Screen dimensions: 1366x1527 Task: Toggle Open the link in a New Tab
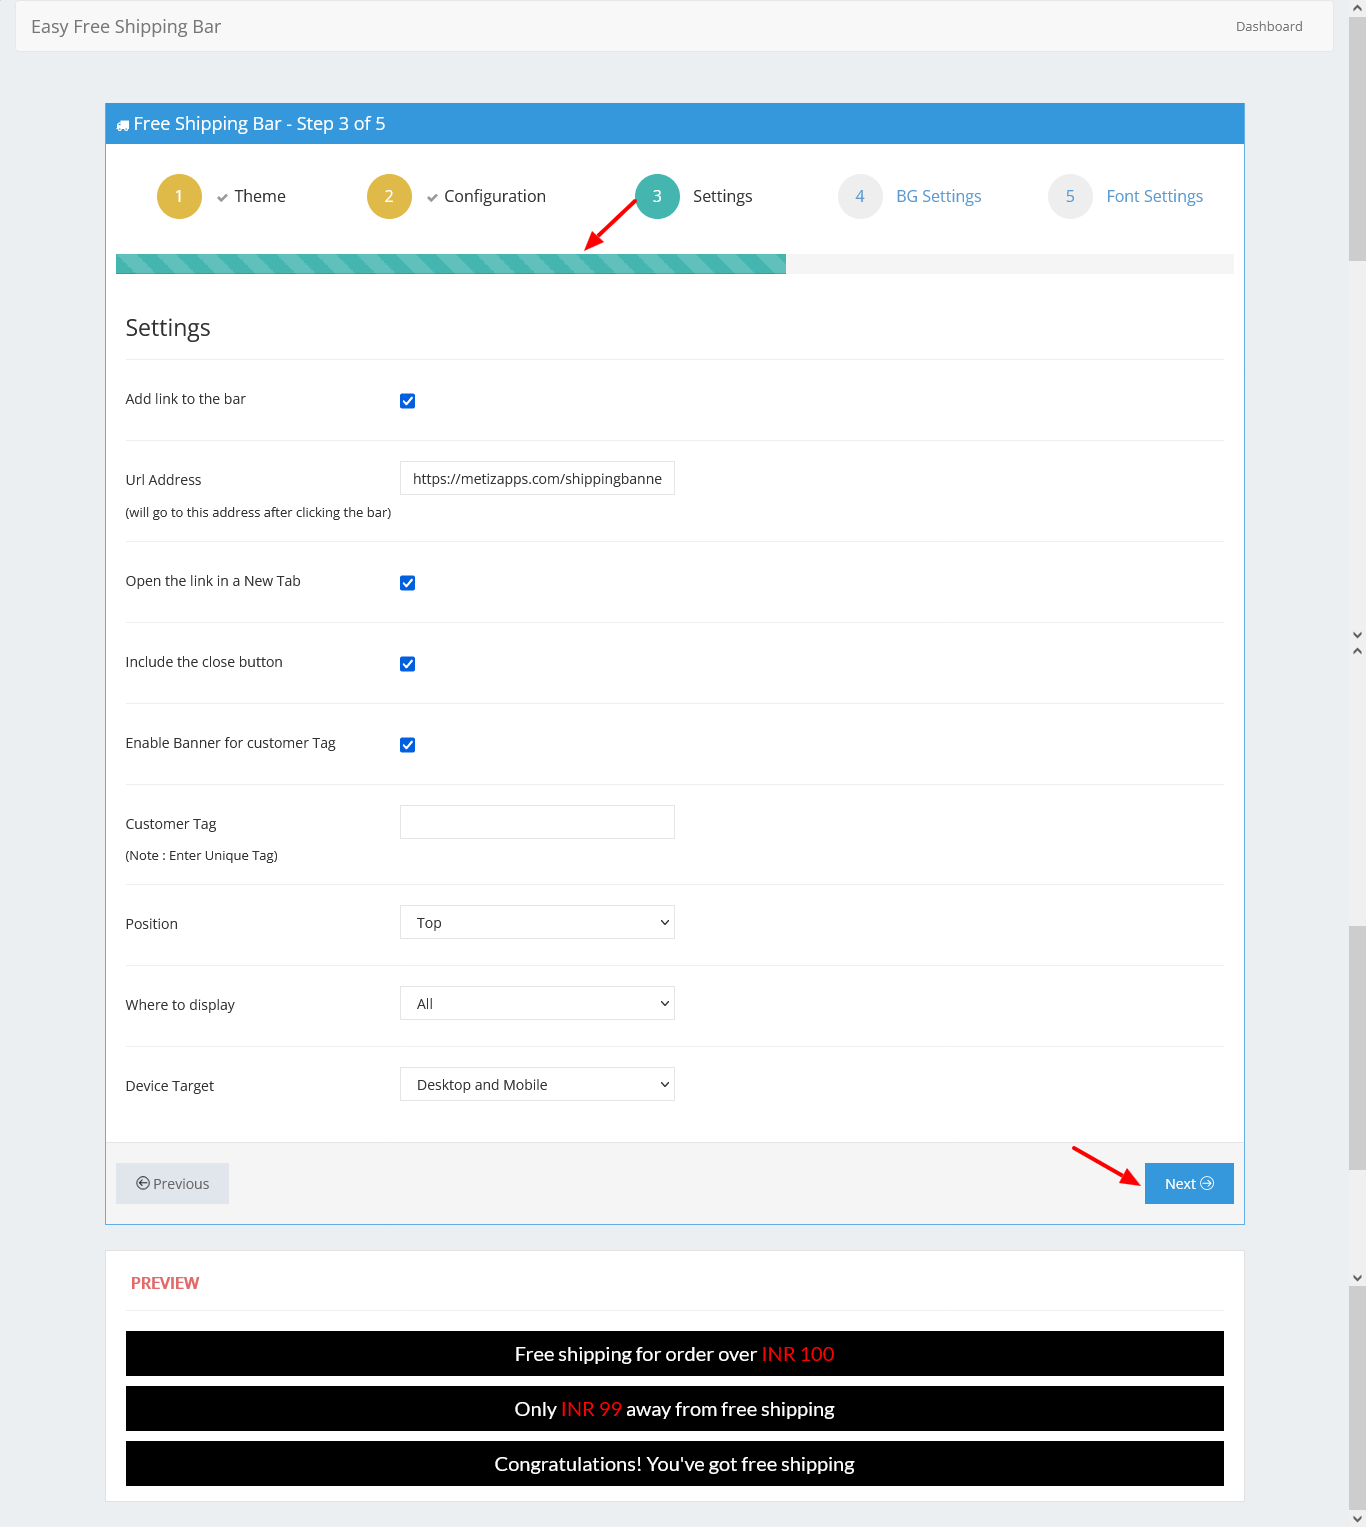coord(408,583)
